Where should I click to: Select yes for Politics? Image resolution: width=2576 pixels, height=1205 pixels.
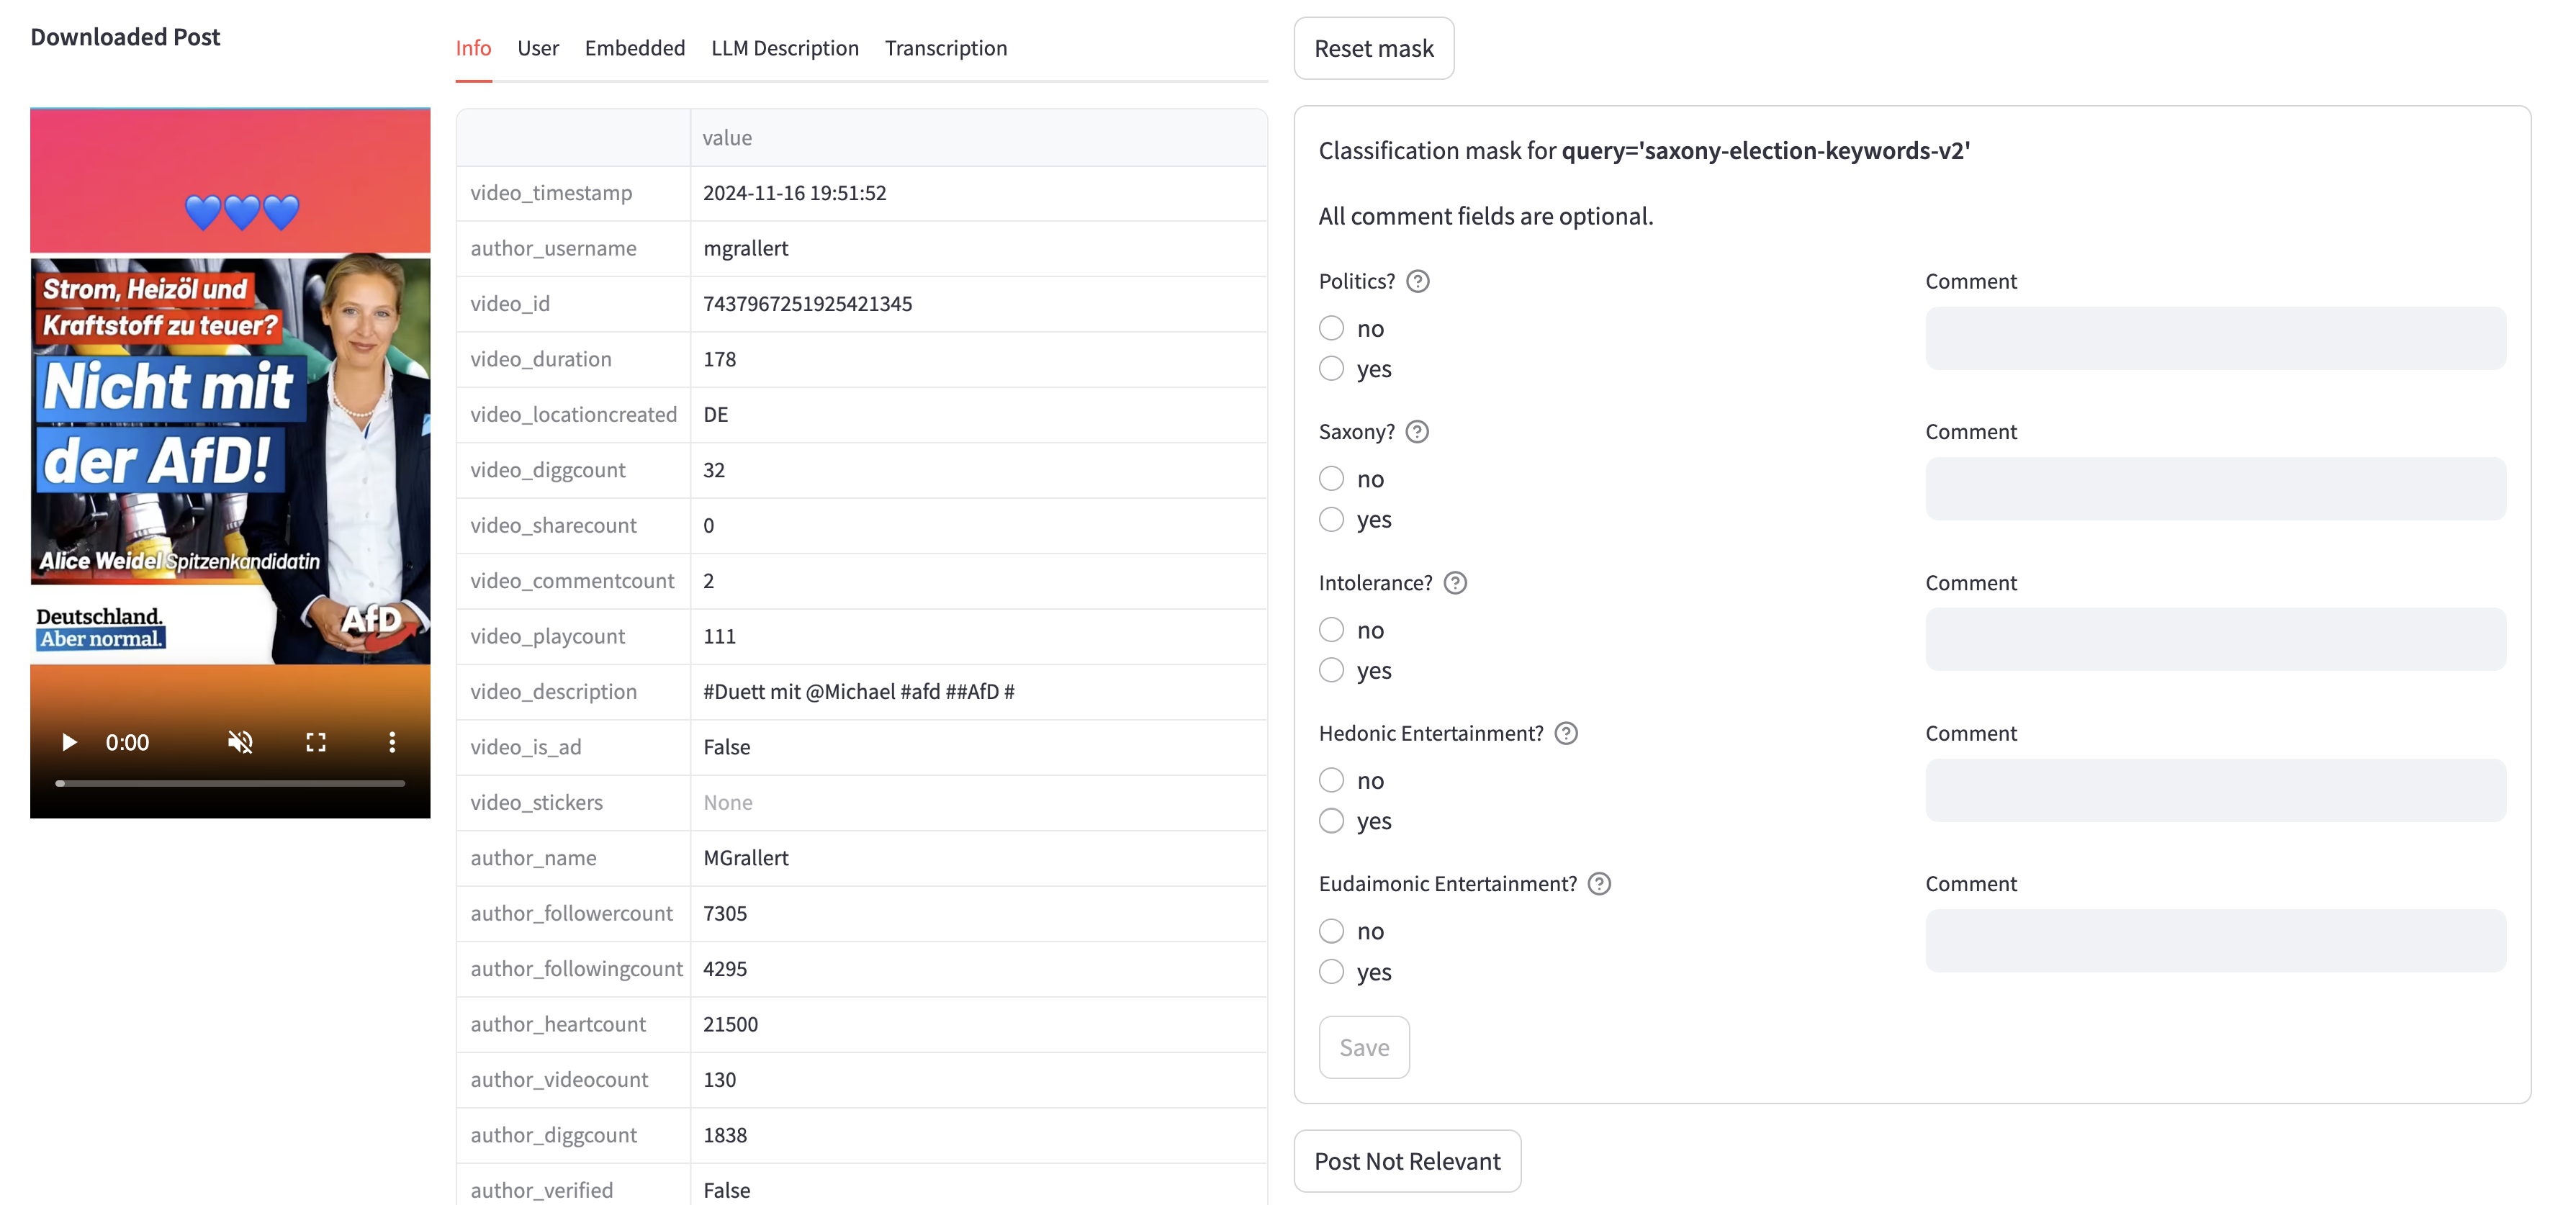coord(1331,369)
